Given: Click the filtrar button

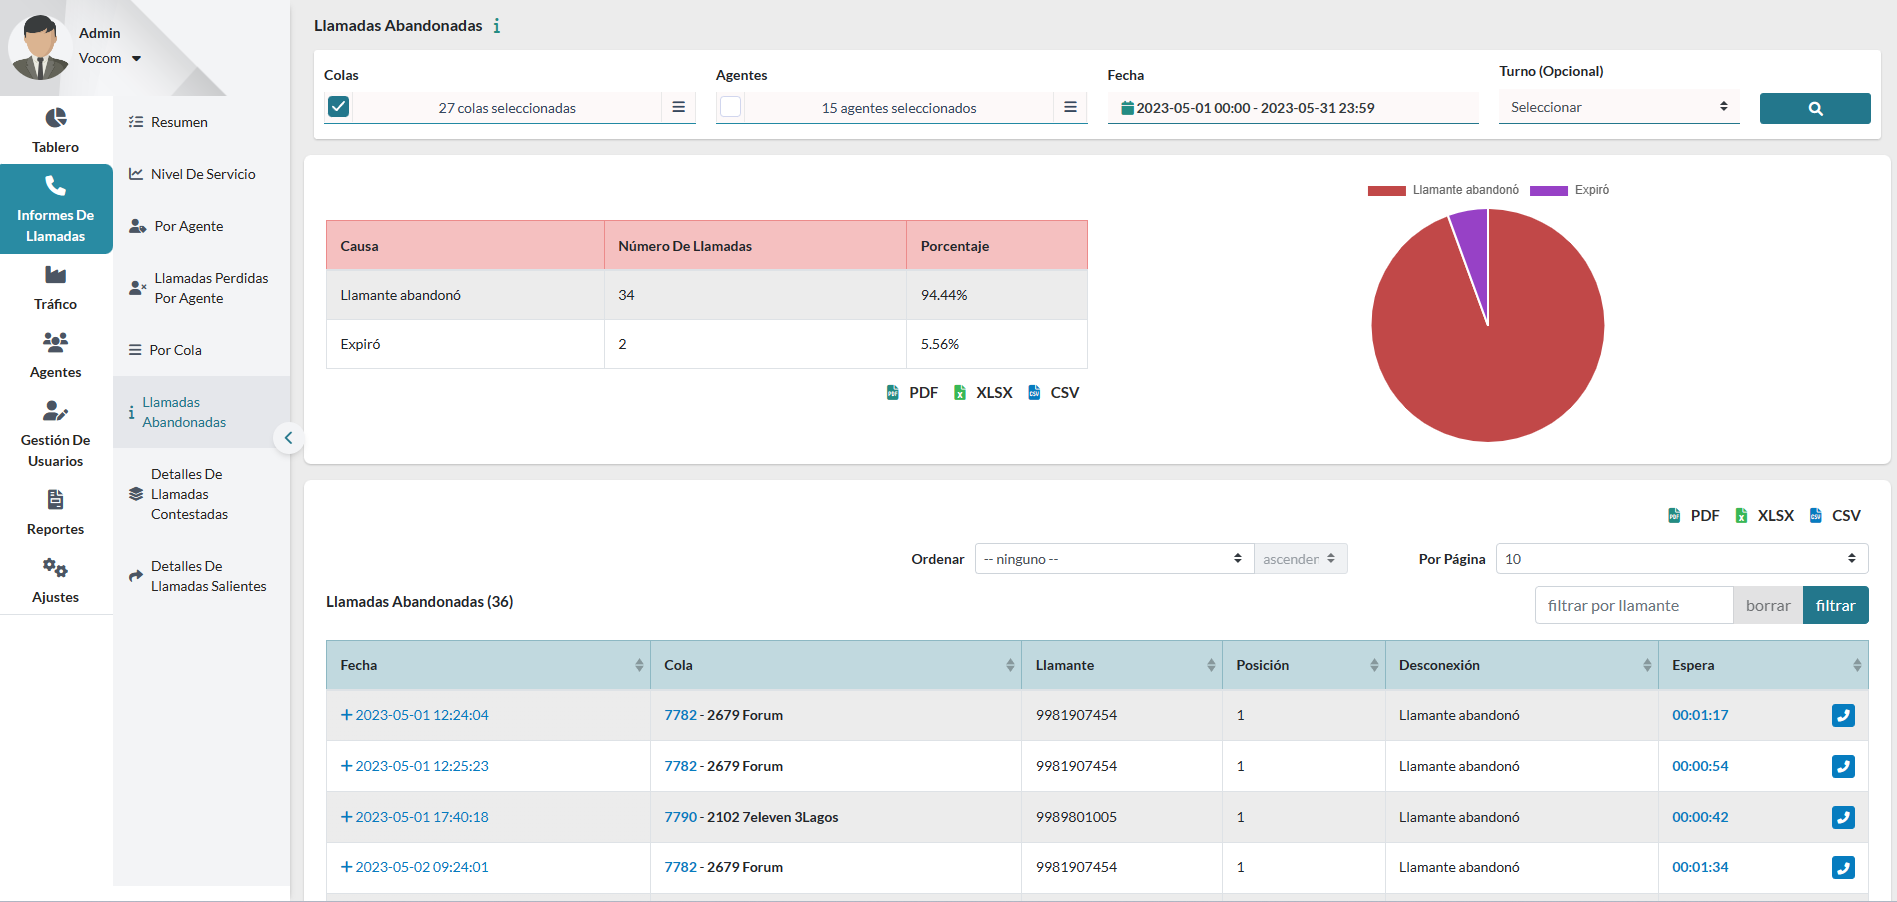Looking at the screenshot, I should click(x=1835, y=606).
